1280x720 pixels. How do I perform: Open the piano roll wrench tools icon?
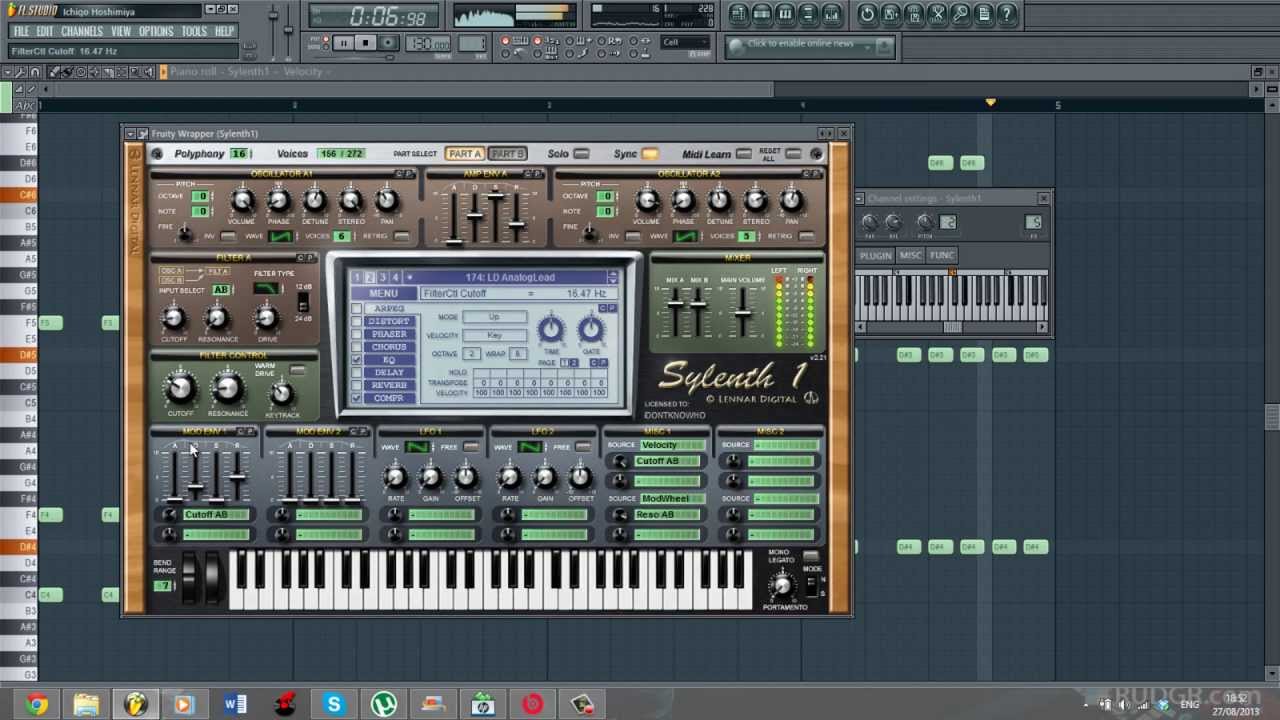(x=21, y=72)
